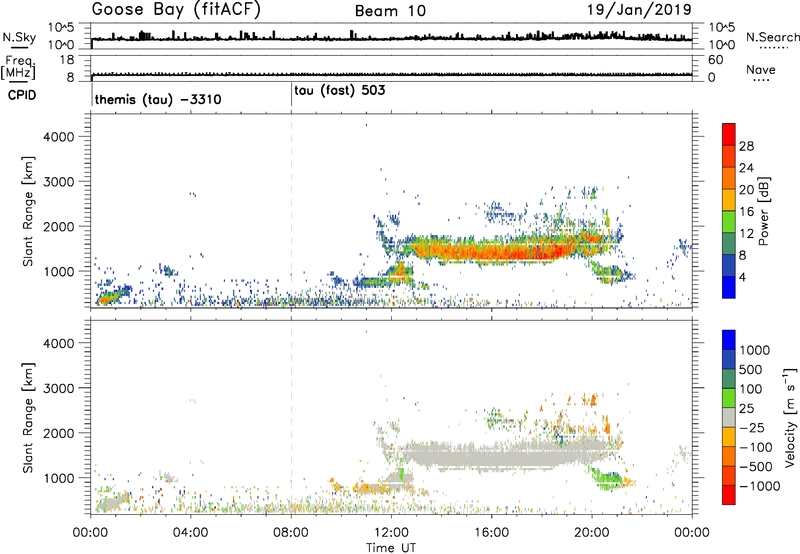Pick the red bottom Velocity colorbar segment
Image resolution: width=800 pixels, height=554 pixels.
click(729, 495)
